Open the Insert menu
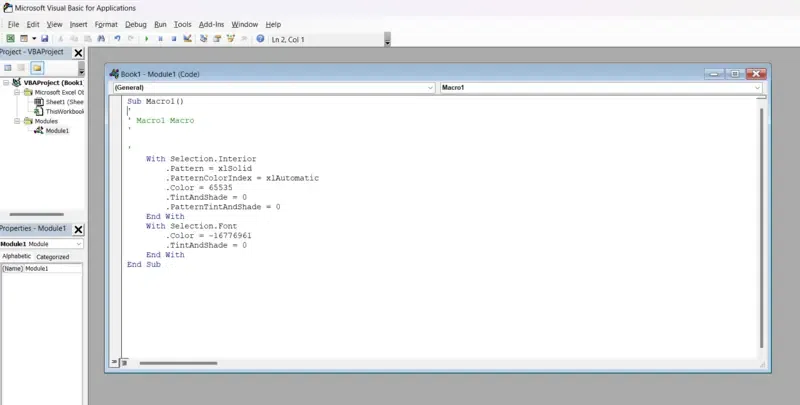 (79, 24)
